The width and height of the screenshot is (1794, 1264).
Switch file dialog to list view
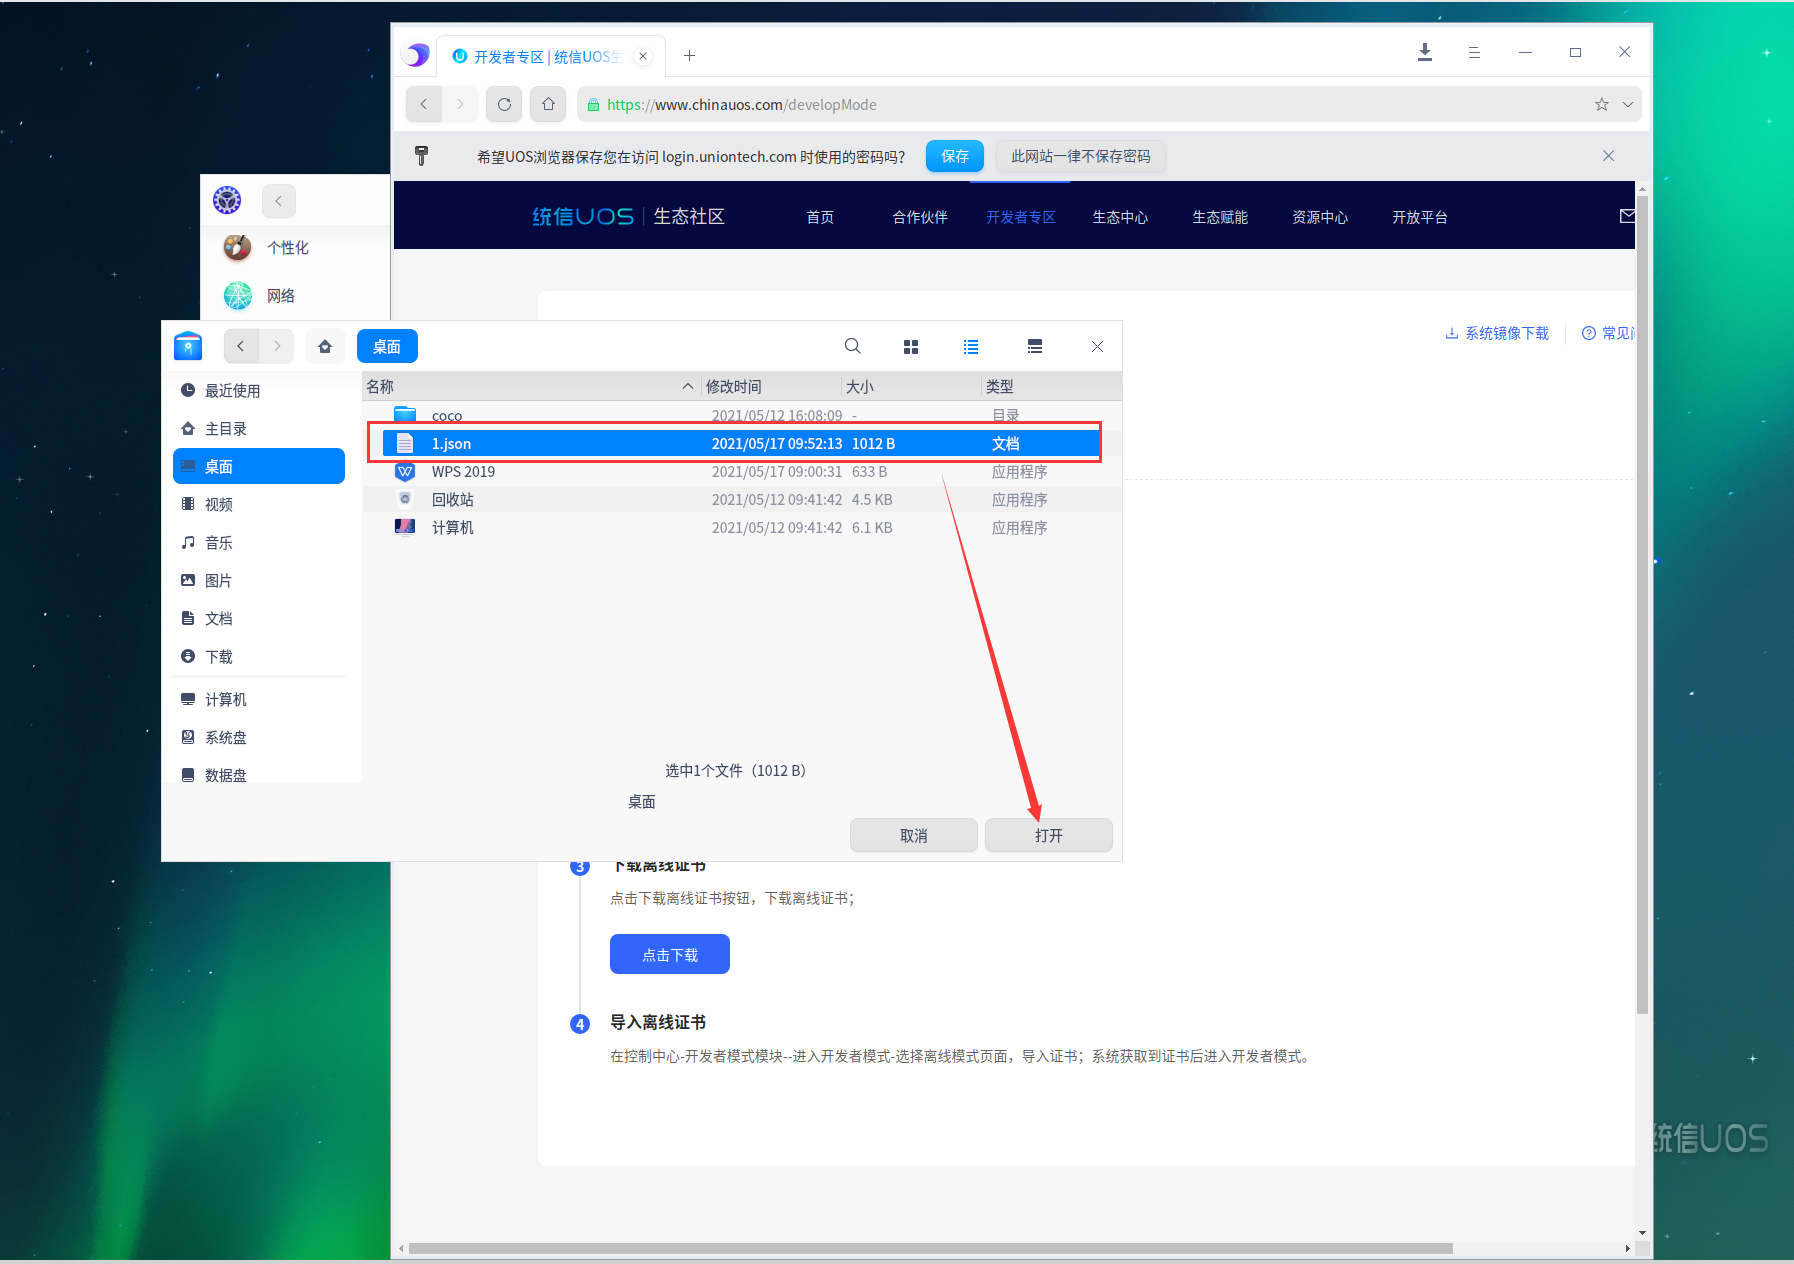[970, 346]
